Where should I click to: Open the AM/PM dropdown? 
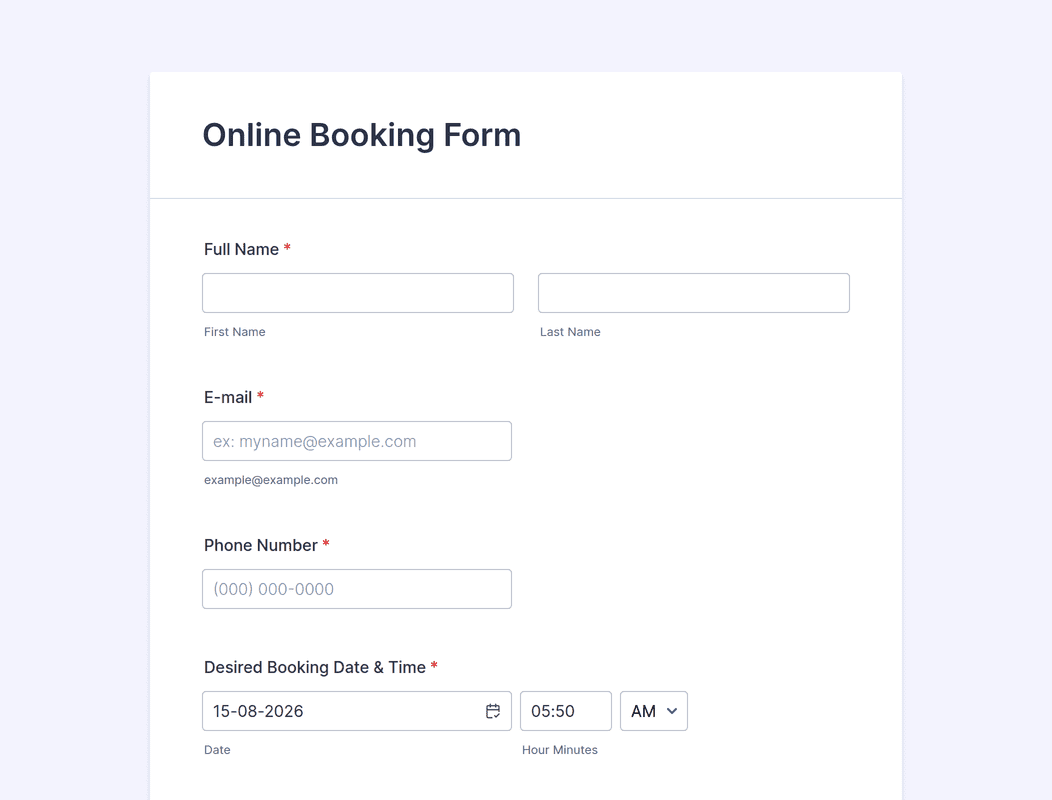(x=653, y=711)
